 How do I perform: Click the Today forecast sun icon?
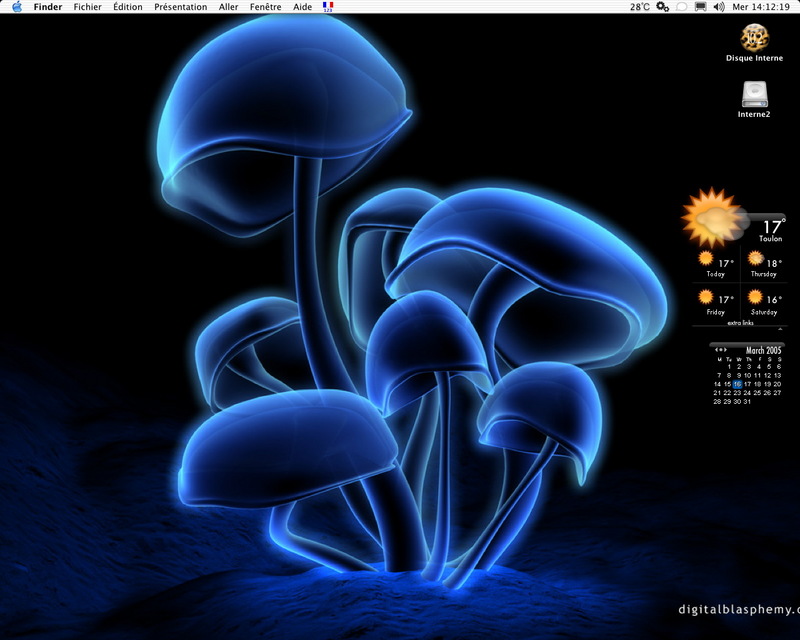pos(706,258)
